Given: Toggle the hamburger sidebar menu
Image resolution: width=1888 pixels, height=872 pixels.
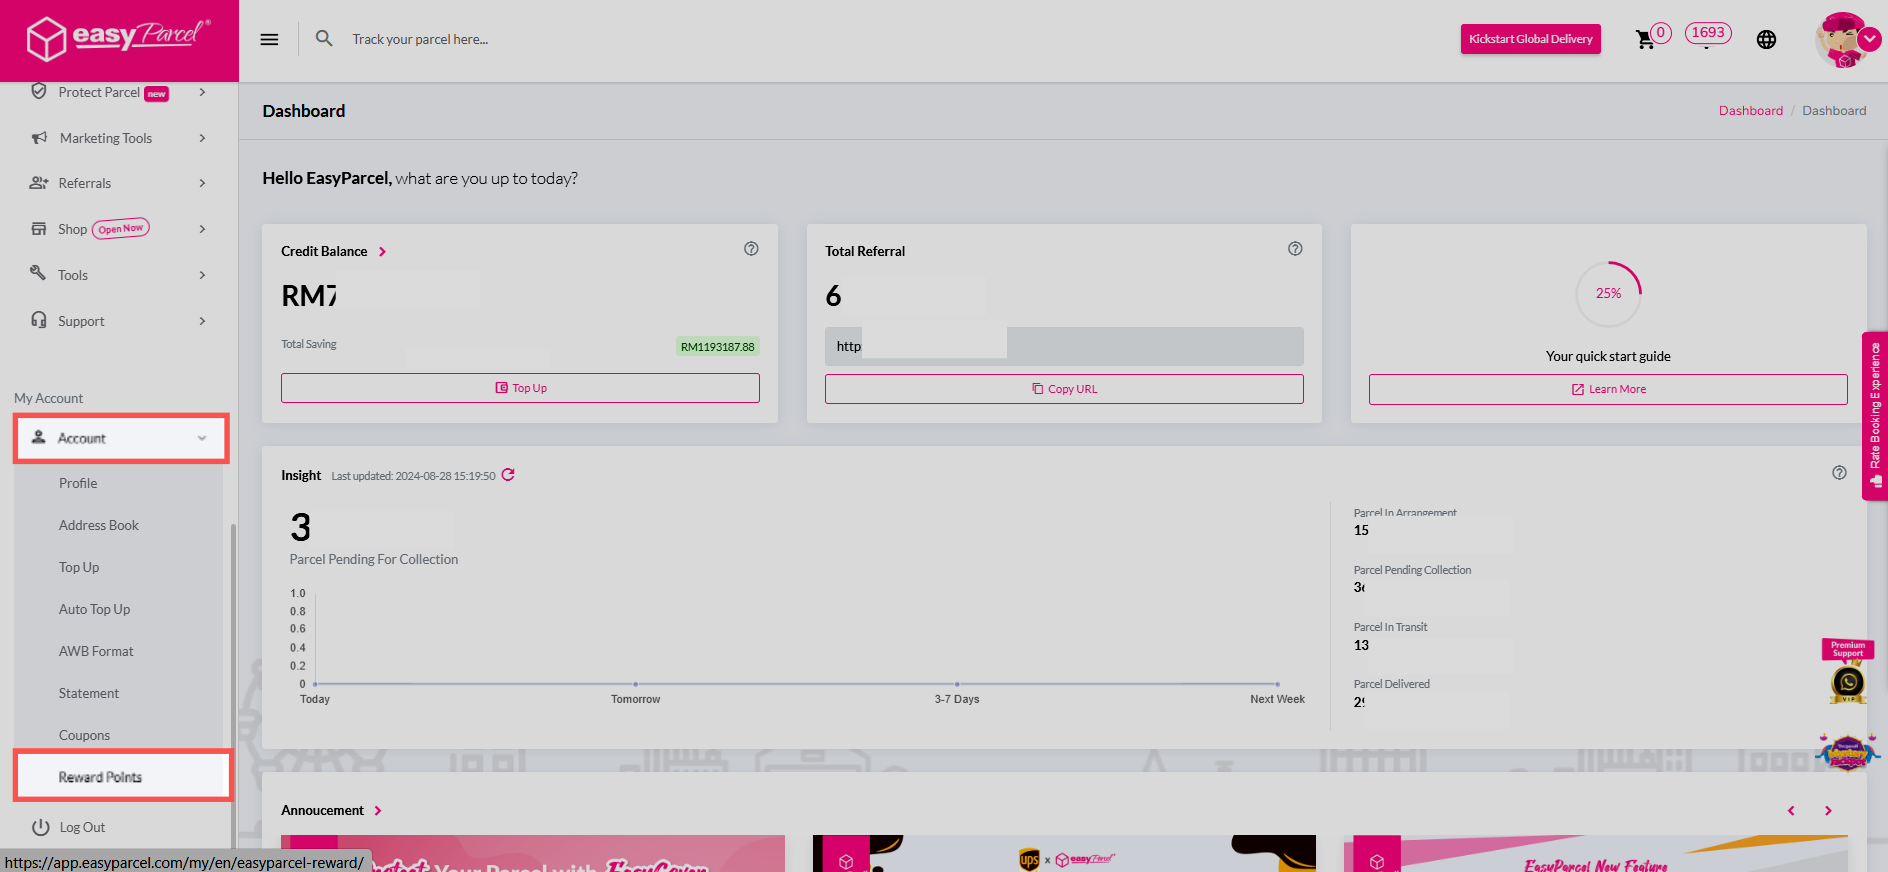Looking at the screenshot, I should click(269, 40).
